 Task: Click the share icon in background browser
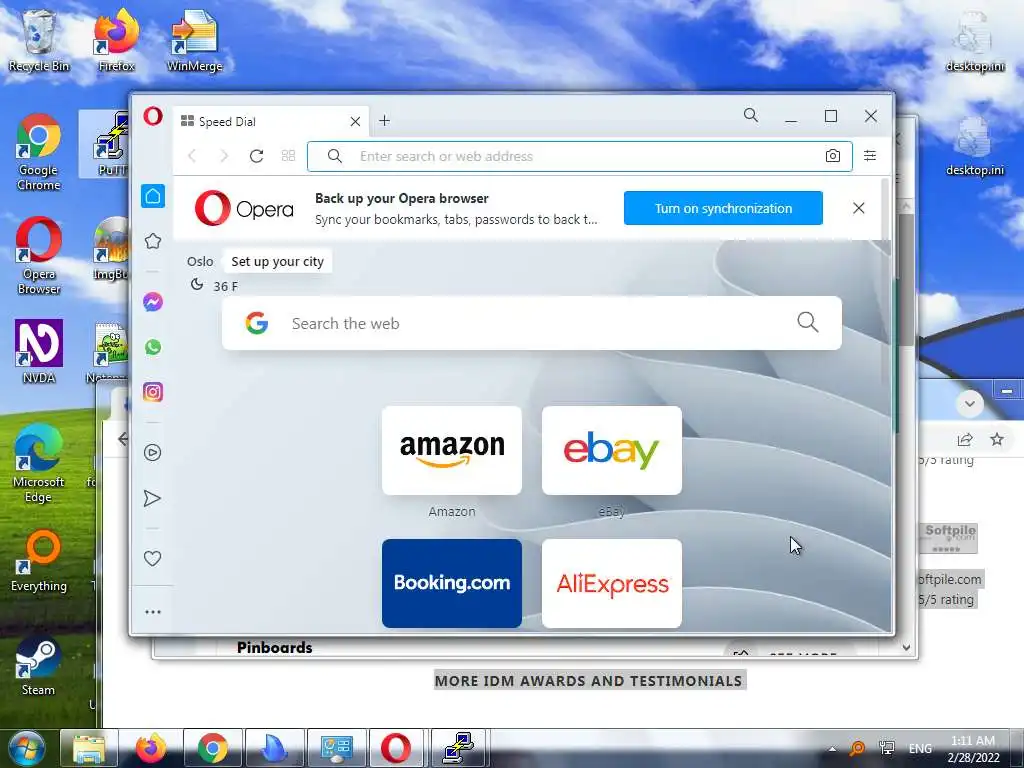pos(965,440)
